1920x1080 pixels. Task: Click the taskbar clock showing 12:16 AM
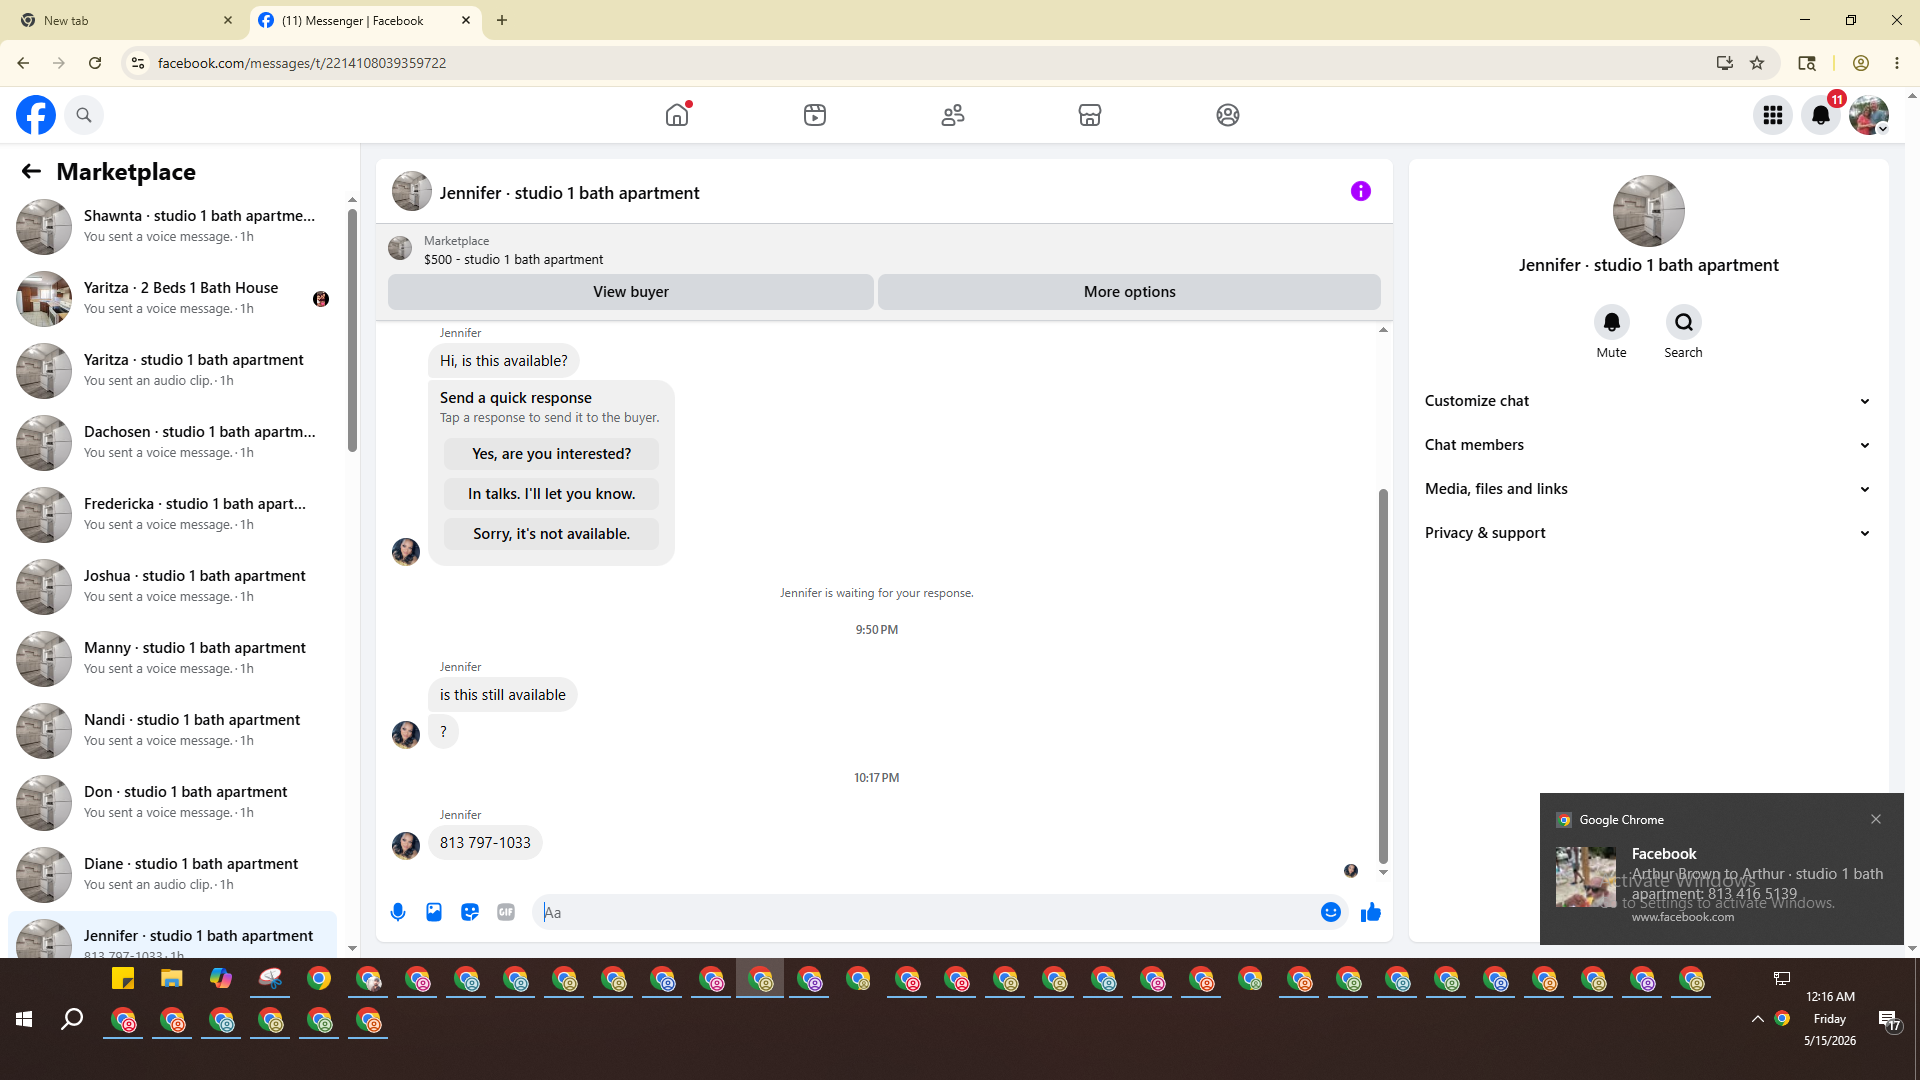[x=1830, y=1019]
